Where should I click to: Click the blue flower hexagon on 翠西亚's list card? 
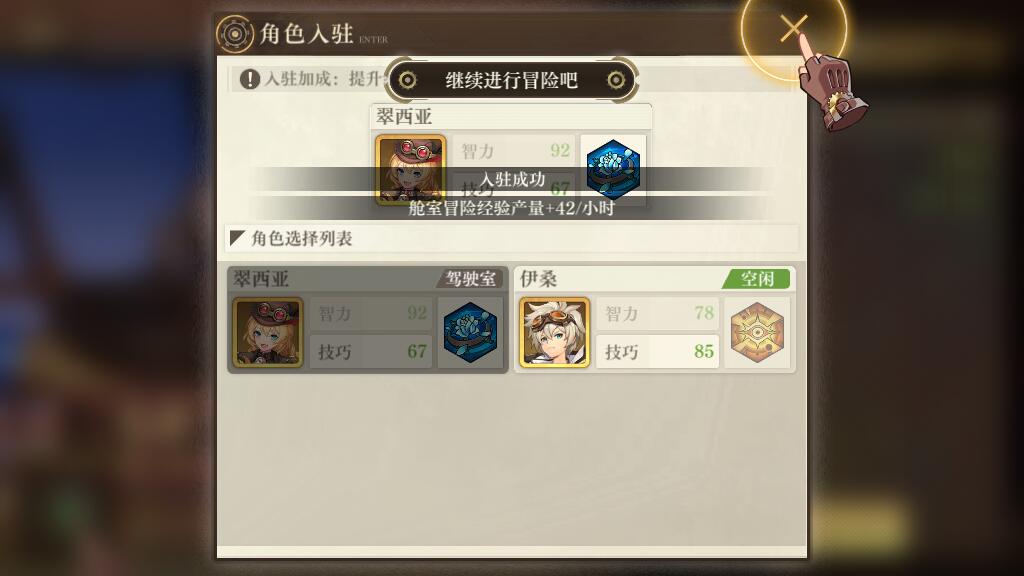[470, 332]
